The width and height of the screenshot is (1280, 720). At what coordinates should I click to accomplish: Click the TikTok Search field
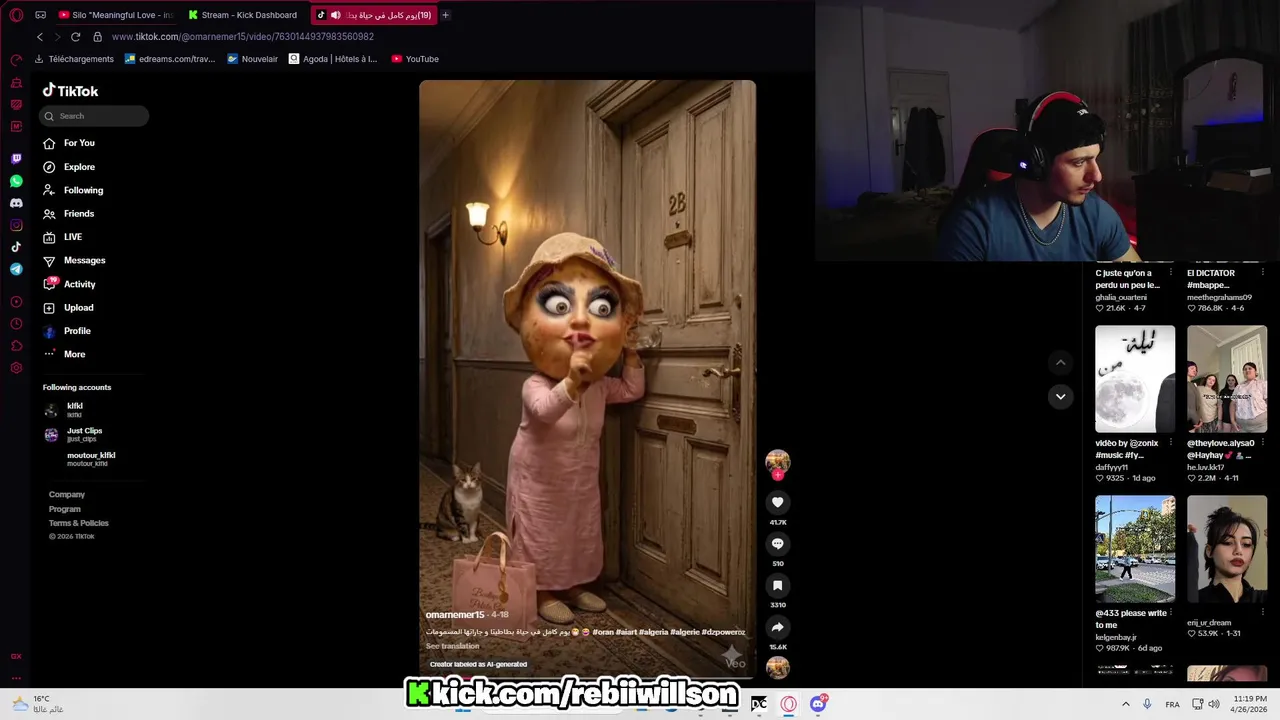coord(94,116)
